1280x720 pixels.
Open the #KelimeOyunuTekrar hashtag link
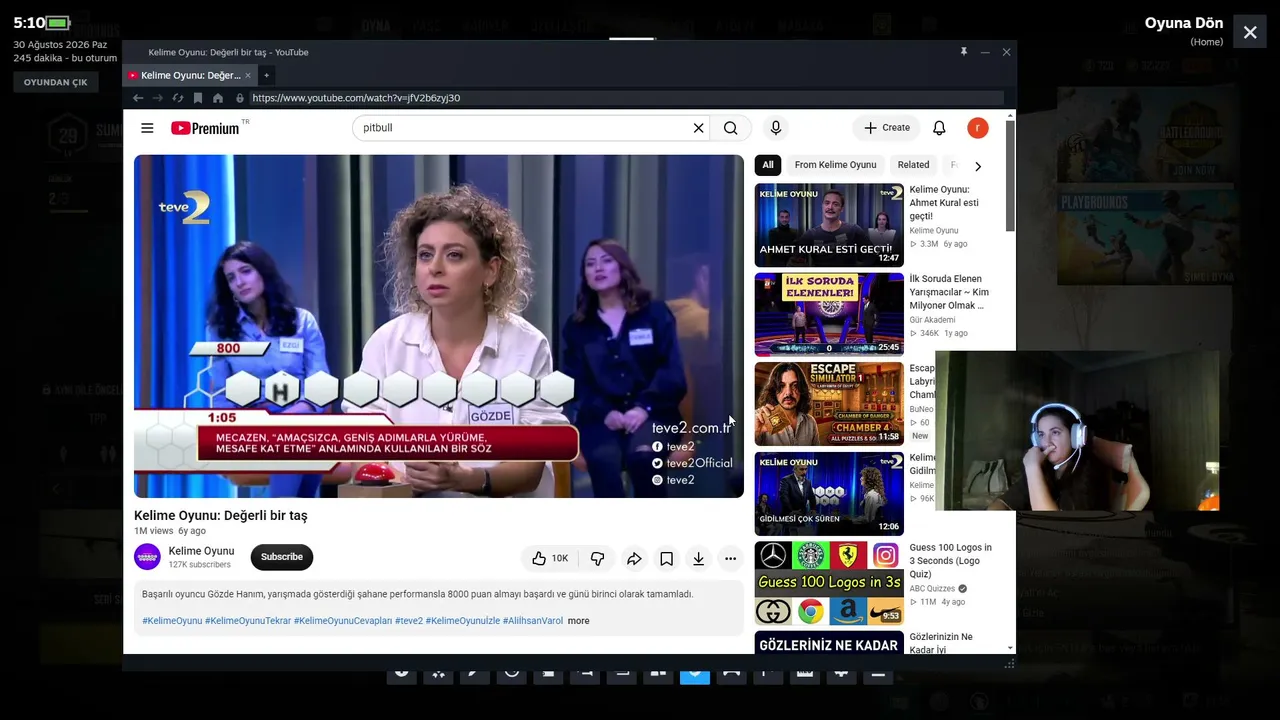coord(248,621)
